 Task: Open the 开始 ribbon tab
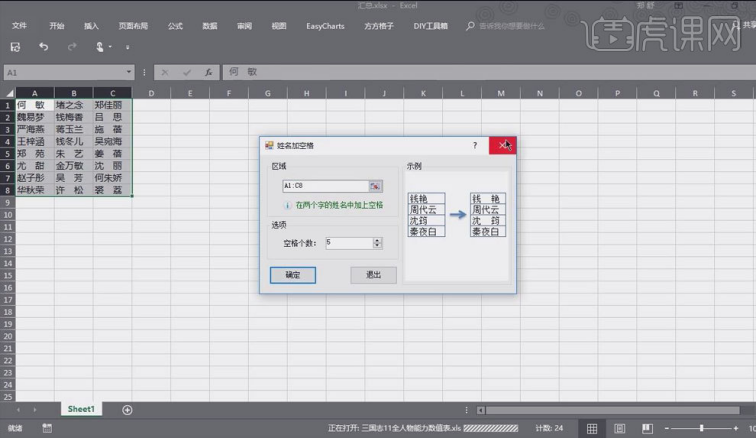[57, 26]
